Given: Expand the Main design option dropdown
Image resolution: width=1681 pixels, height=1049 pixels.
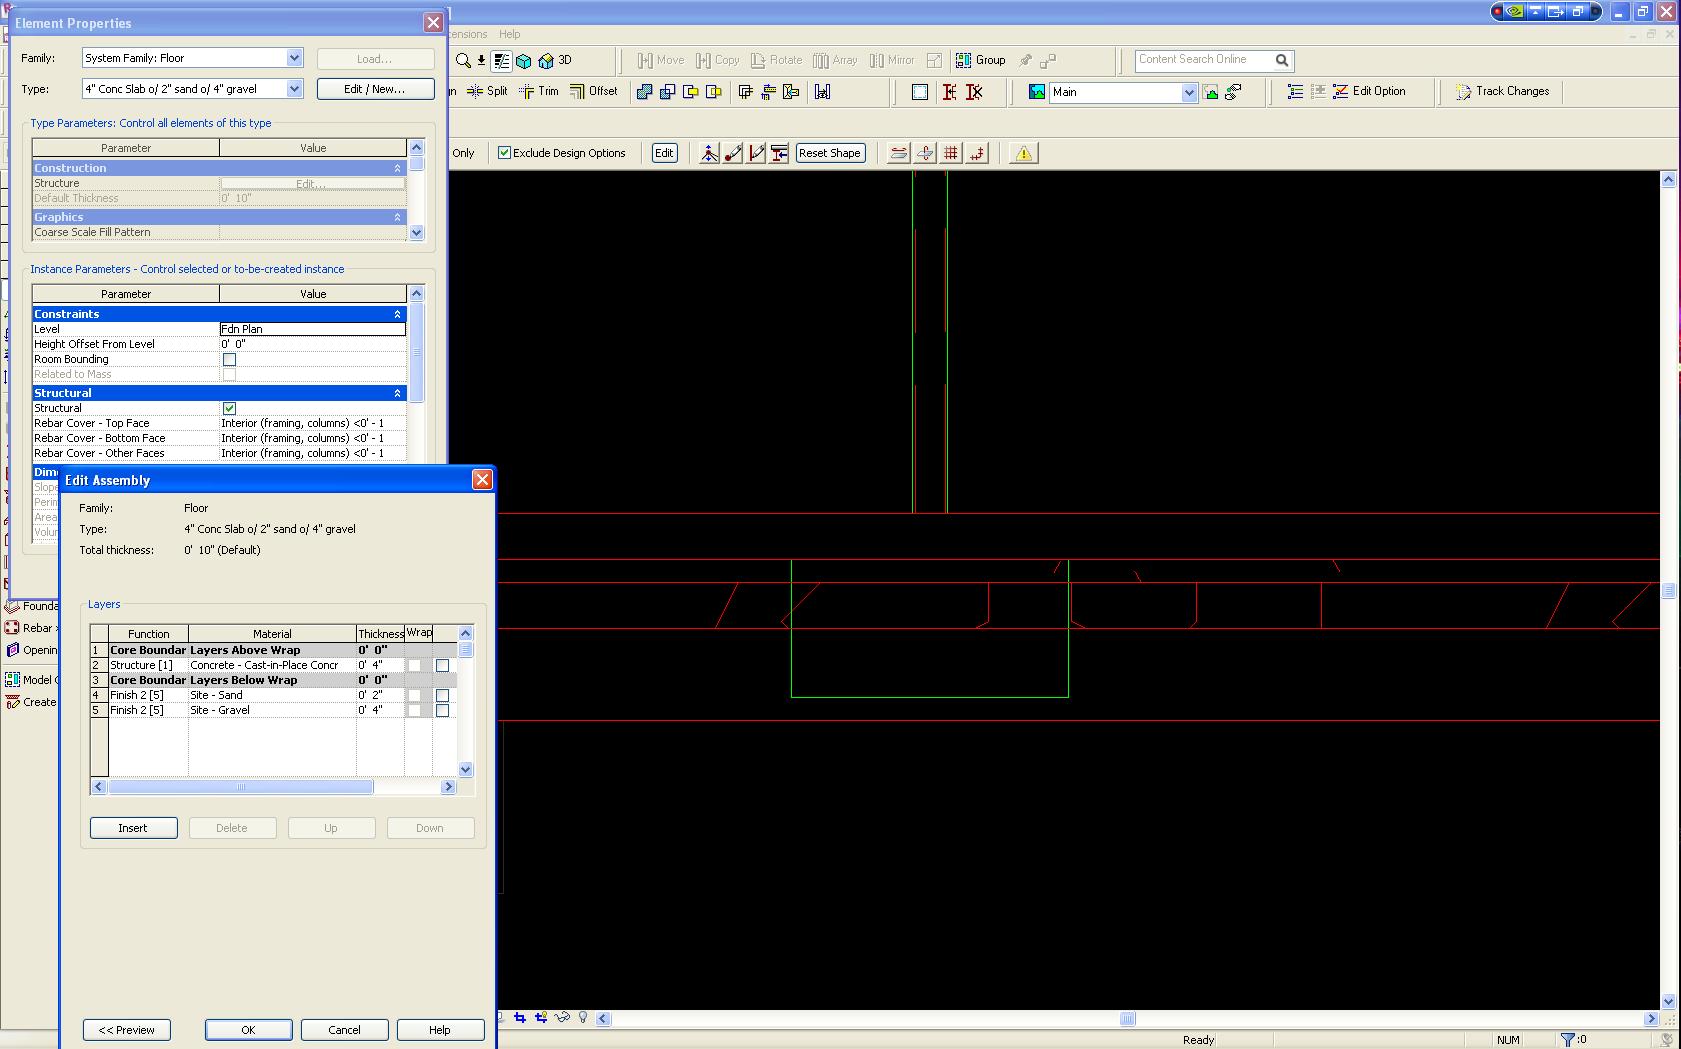Looking at the screenshot, I should tap(1189, 92).
